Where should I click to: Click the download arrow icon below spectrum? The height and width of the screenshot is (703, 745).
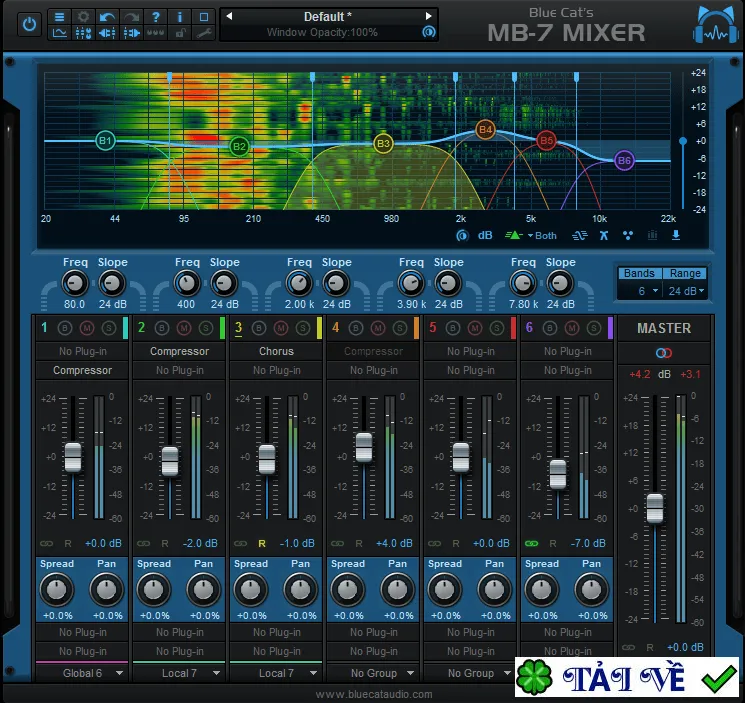(676, 235)
